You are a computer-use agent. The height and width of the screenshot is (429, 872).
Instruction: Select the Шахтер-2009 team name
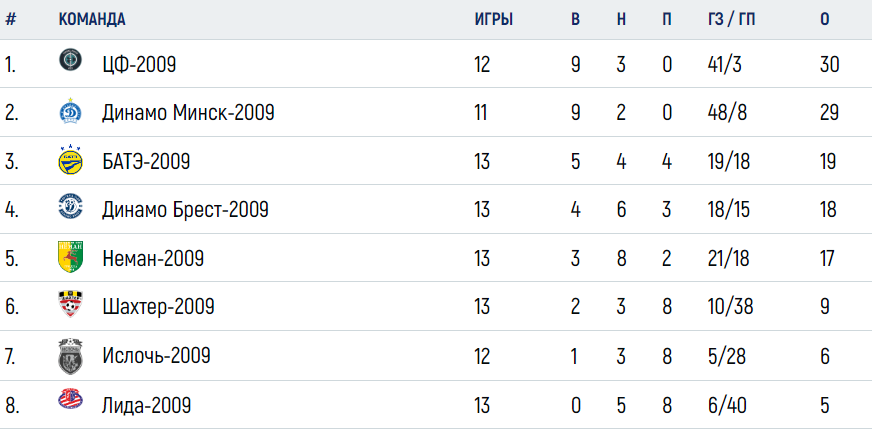(x=158, y=307)
